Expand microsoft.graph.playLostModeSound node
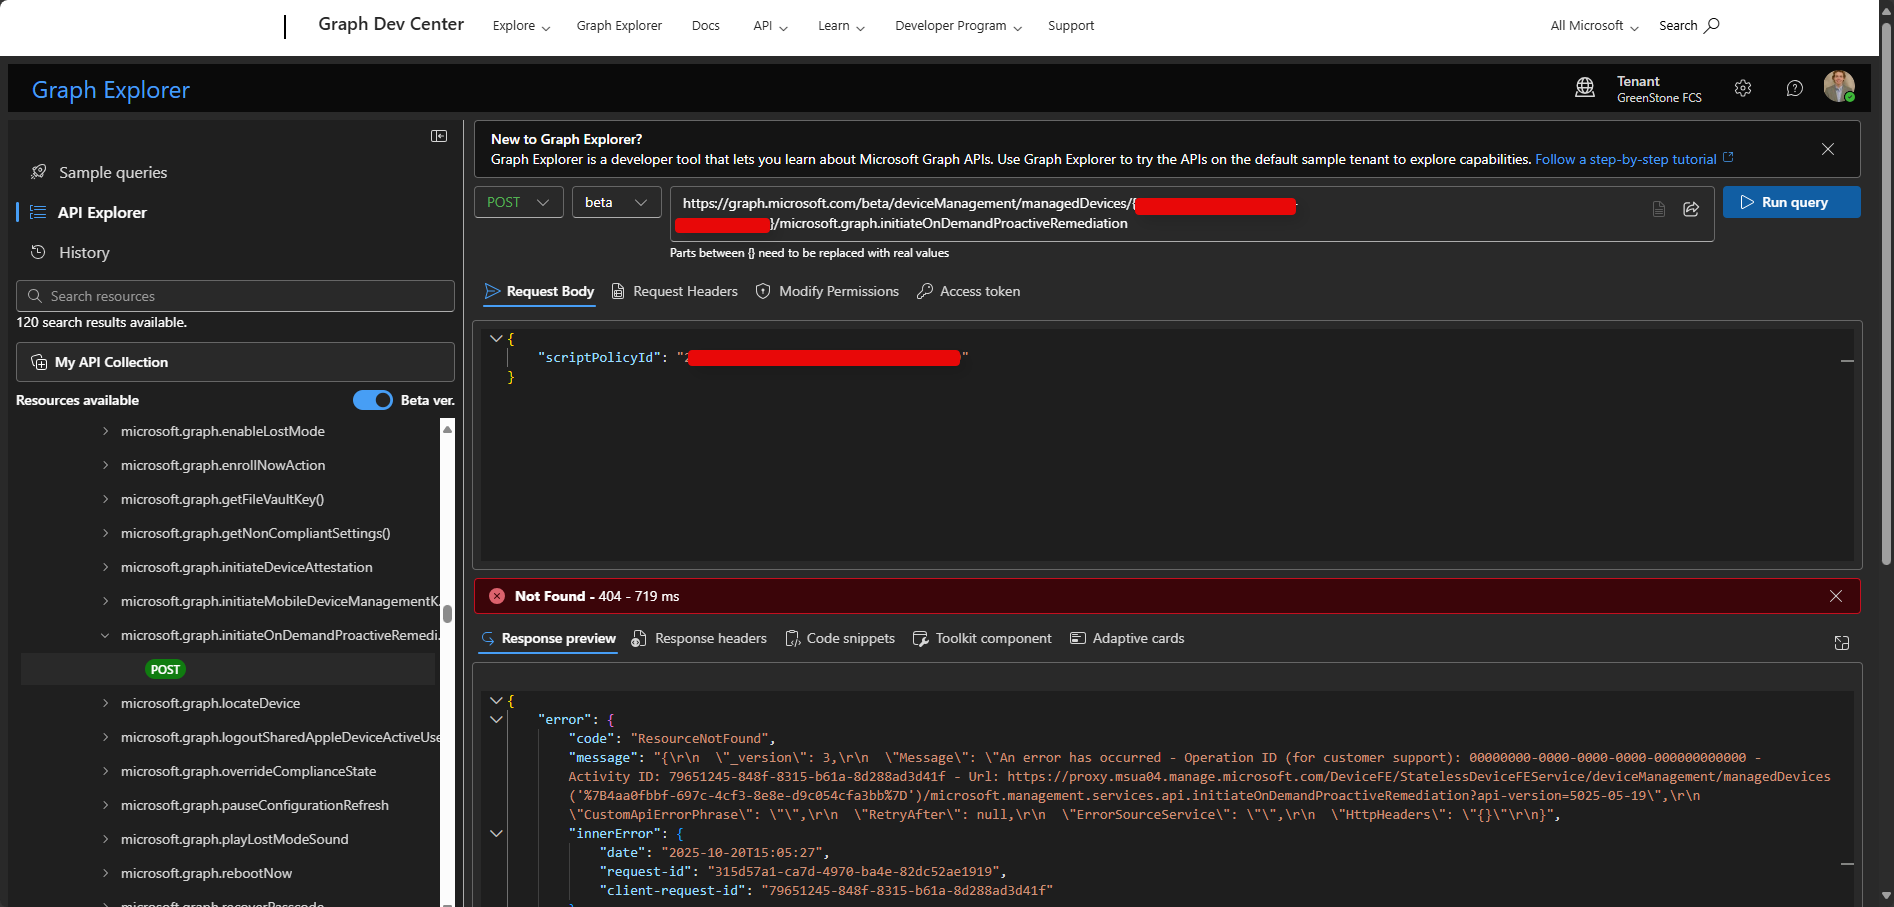This screenshot has width=1894, height=907. click(x=105, y=839)
